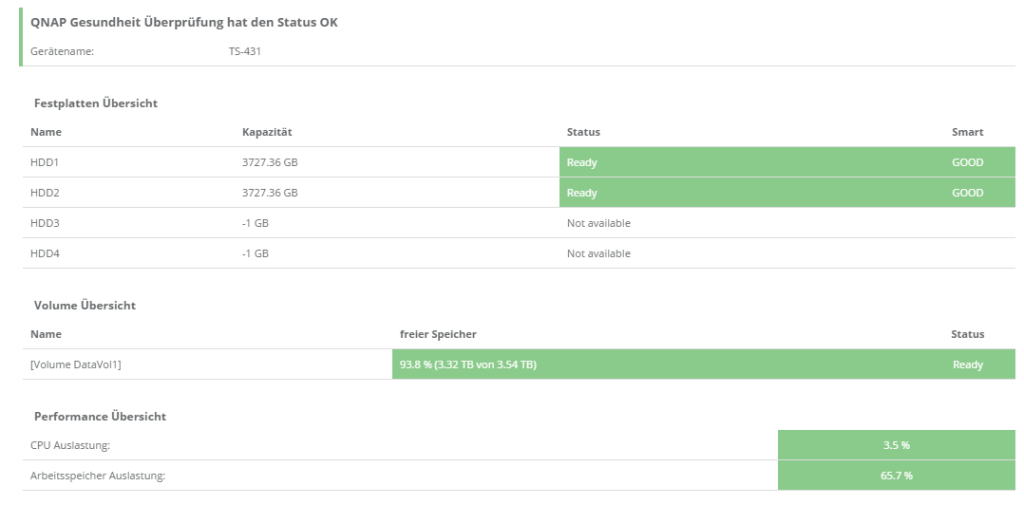Click the Festplatten Übersicht section heading
The height and width of the screenshot is (523, 1024).
(96, 102)
